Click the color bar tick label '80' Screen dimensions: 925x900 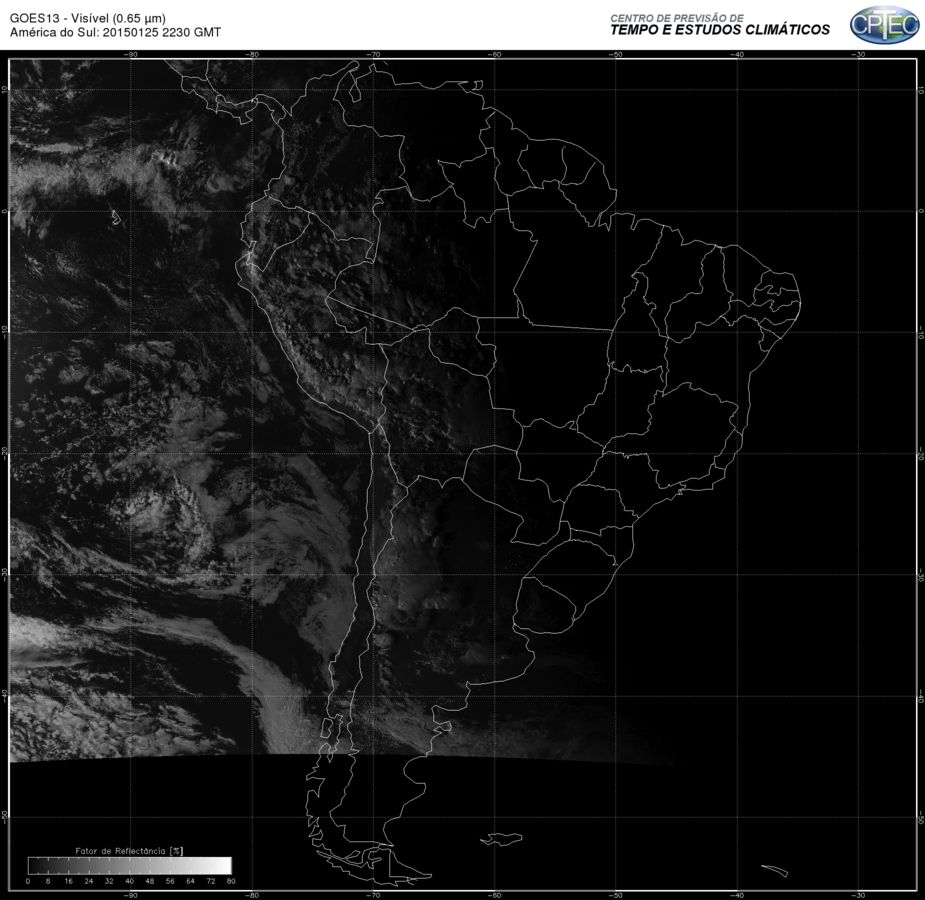(x=231, y=881)
